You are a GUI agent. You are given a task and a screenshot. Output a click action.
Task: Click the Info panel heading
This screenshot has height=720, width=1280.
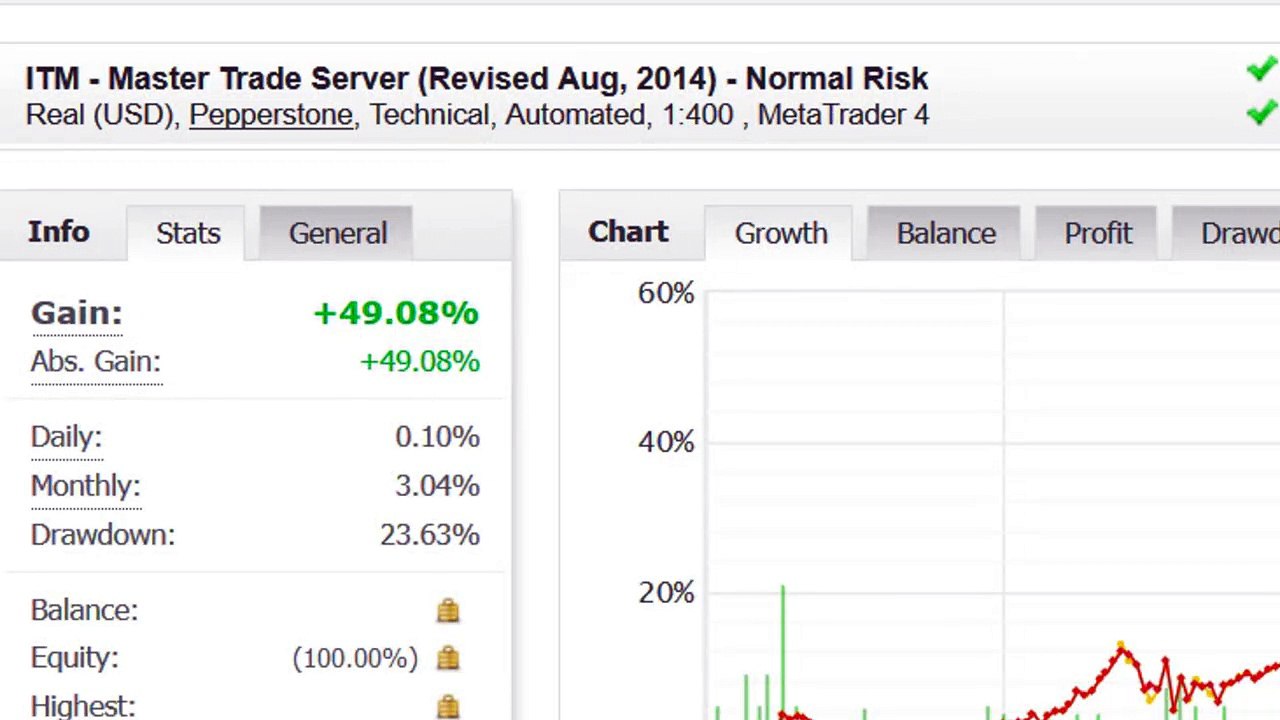pyautogui.click(x=59, y=232)
